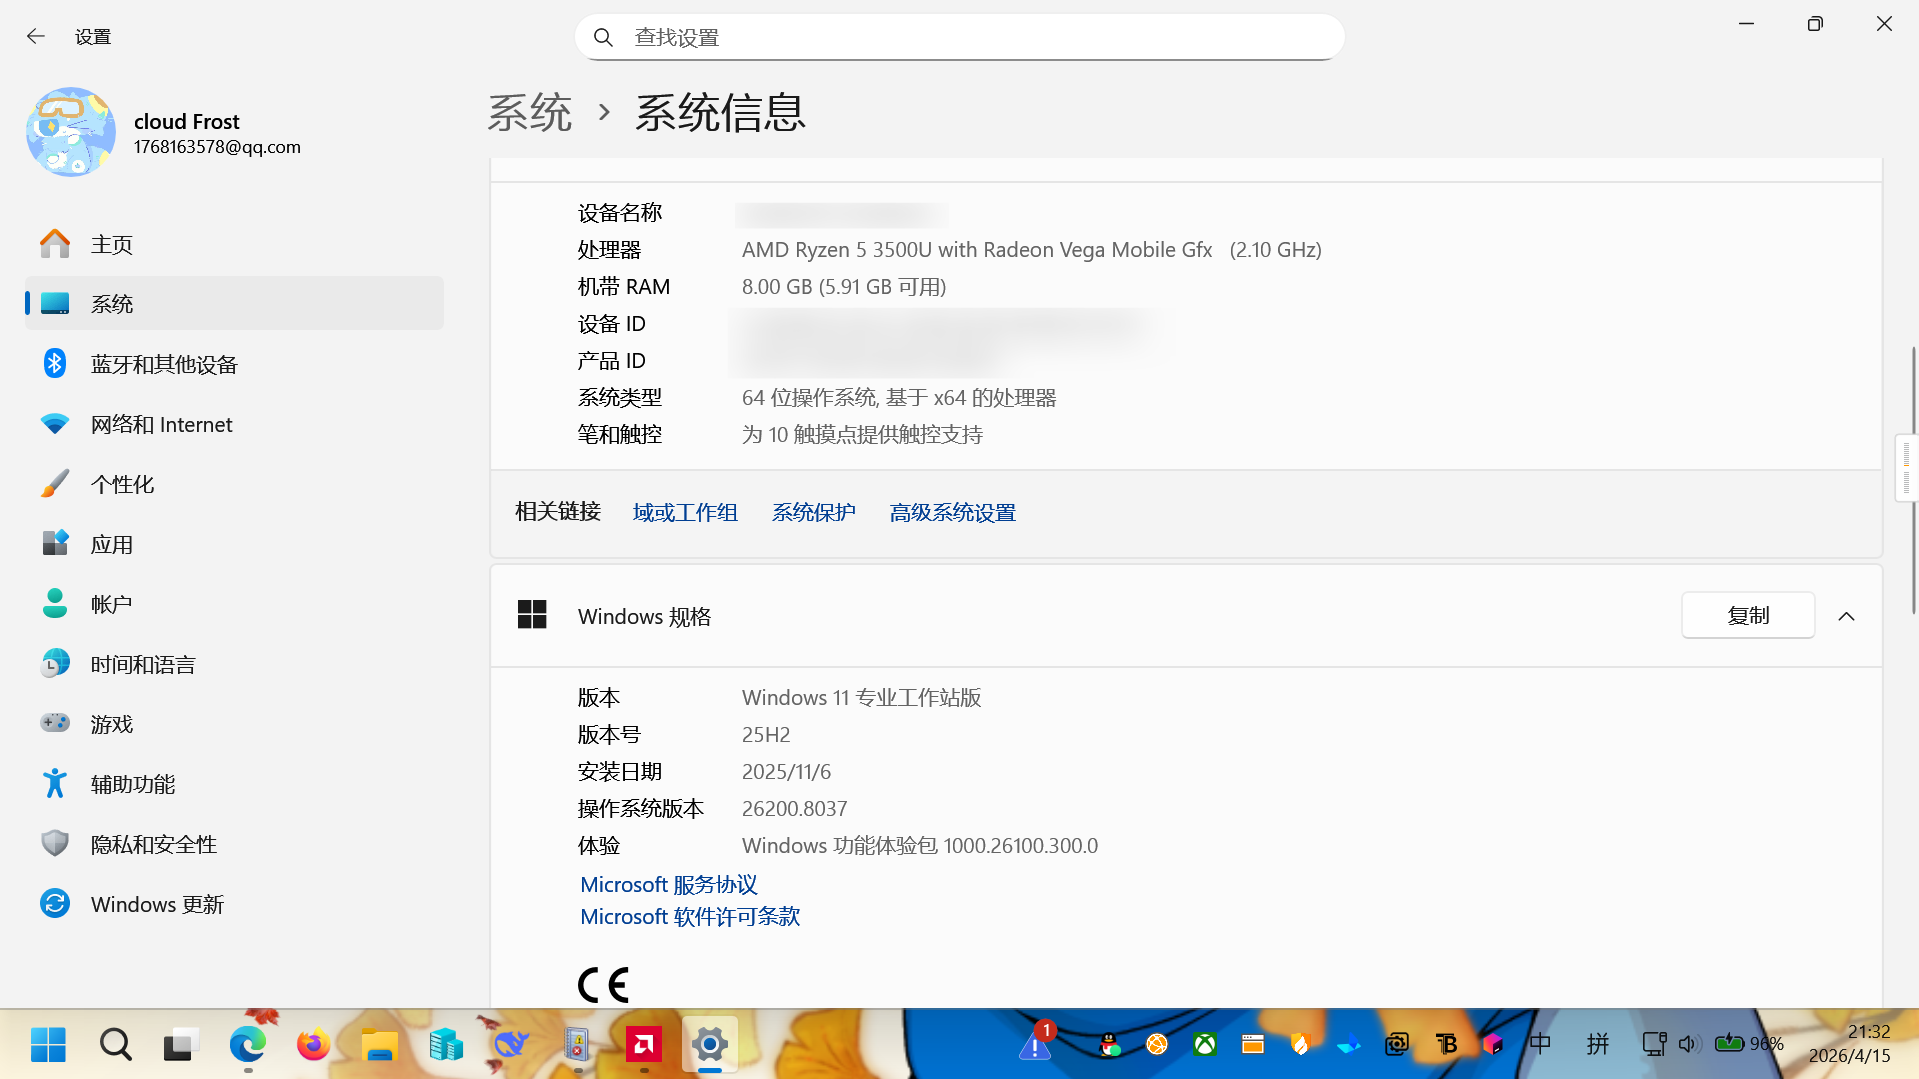Go back using the back arrow
This screenshot has width=1919, height=1079.
[x=36, y=37]
